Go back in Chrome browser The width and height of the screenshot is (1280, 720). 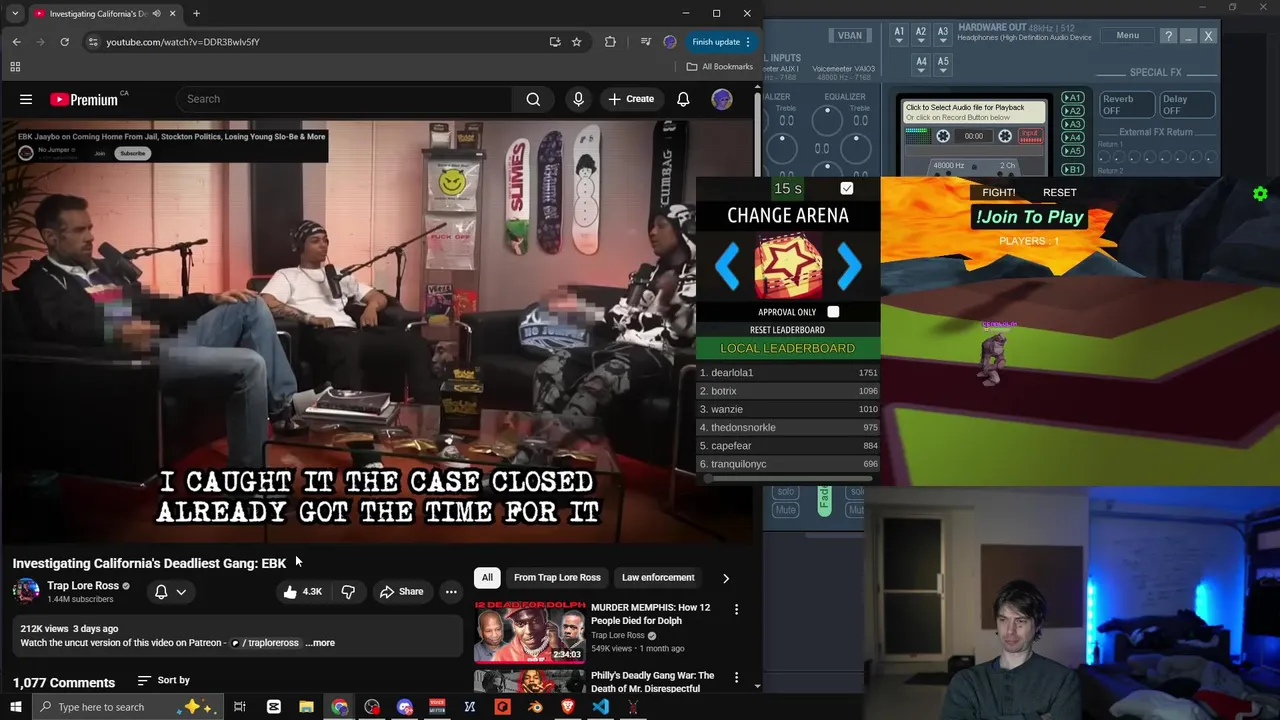pyautogui.click(x=16, y=42)
